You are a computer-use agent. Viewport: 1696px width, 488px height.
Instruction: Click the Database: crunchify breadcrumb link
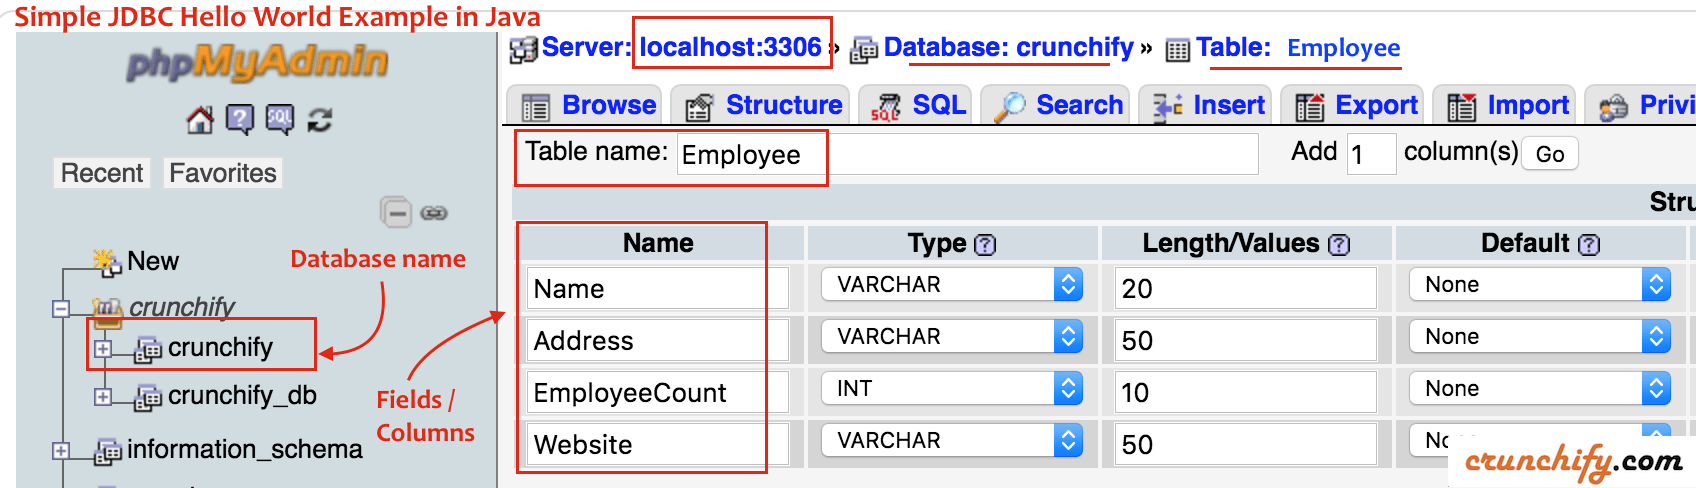(x=1008, y=47)
